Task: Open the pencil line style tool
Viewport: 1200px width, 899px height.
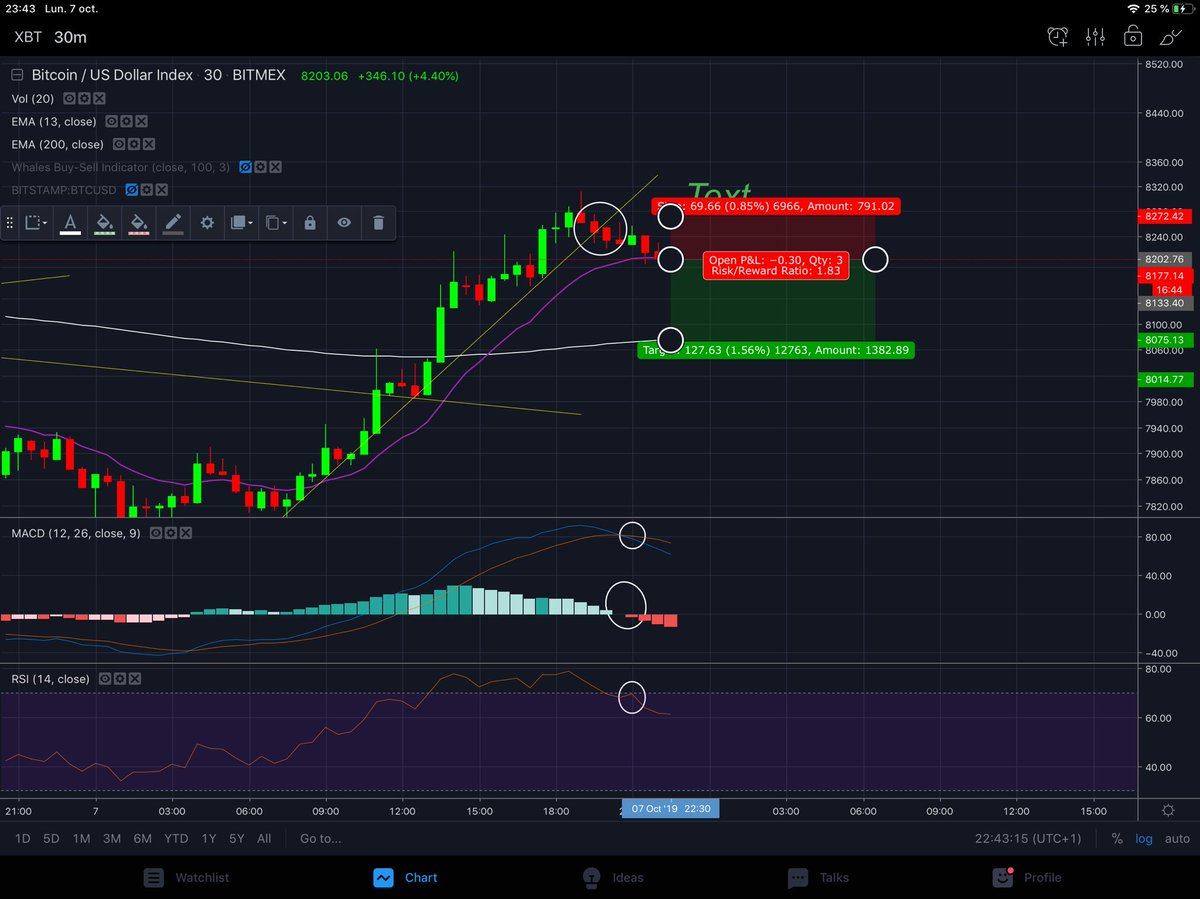Action: point(173,222)
